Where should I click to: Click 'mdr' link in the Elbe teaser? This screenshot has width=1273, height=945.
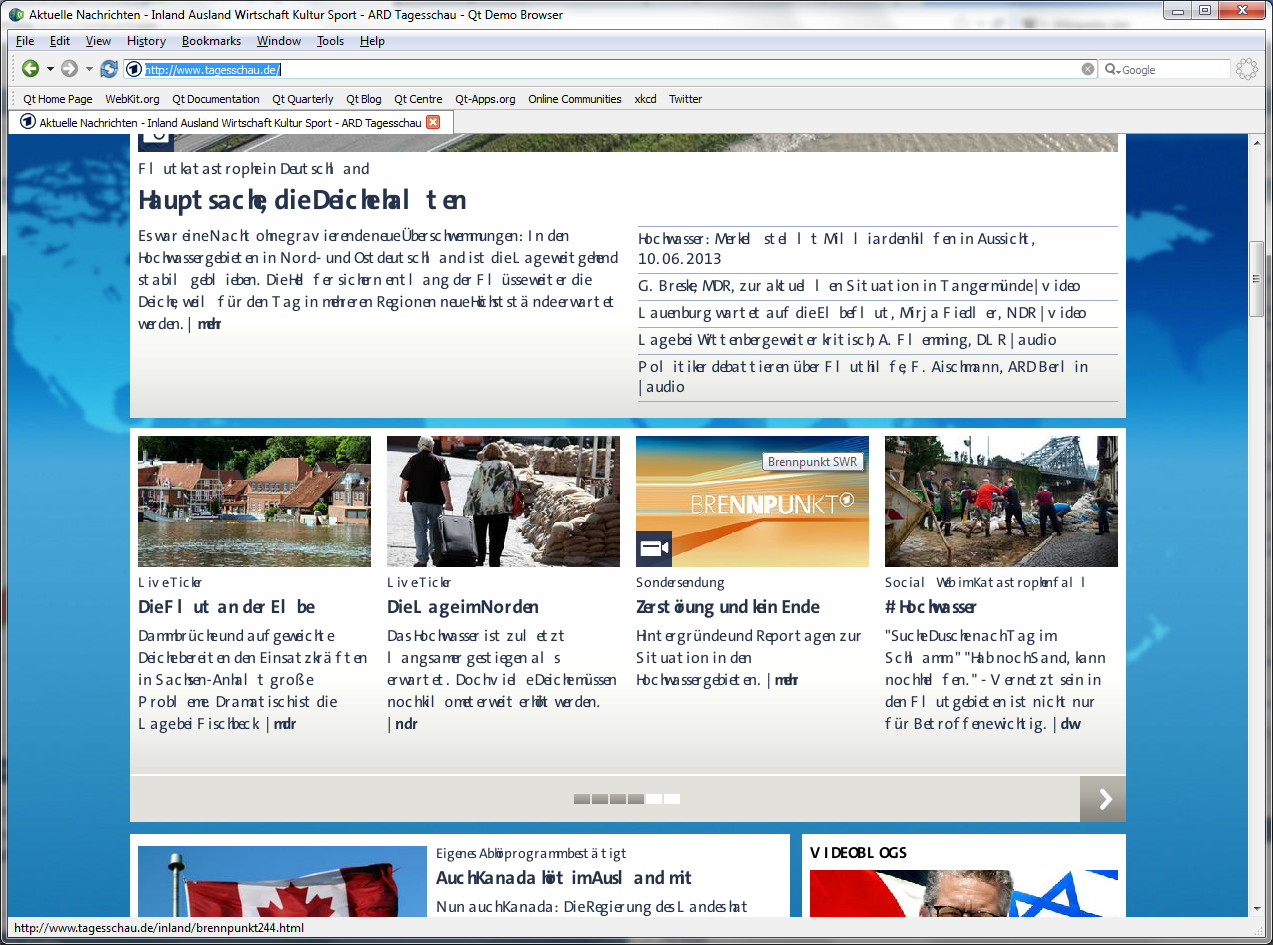(285, 724)
